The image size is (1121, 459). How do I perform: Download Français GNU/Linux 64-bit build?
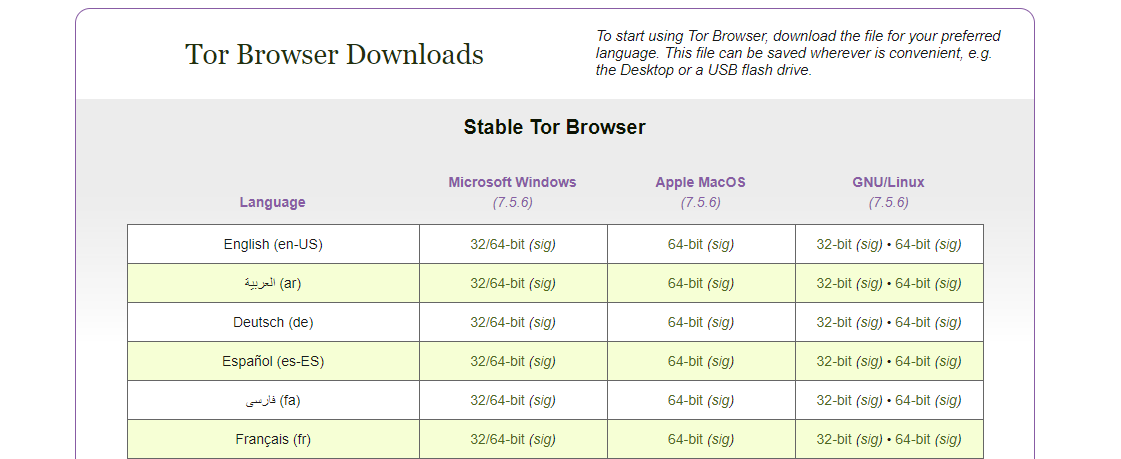point(913,439)
